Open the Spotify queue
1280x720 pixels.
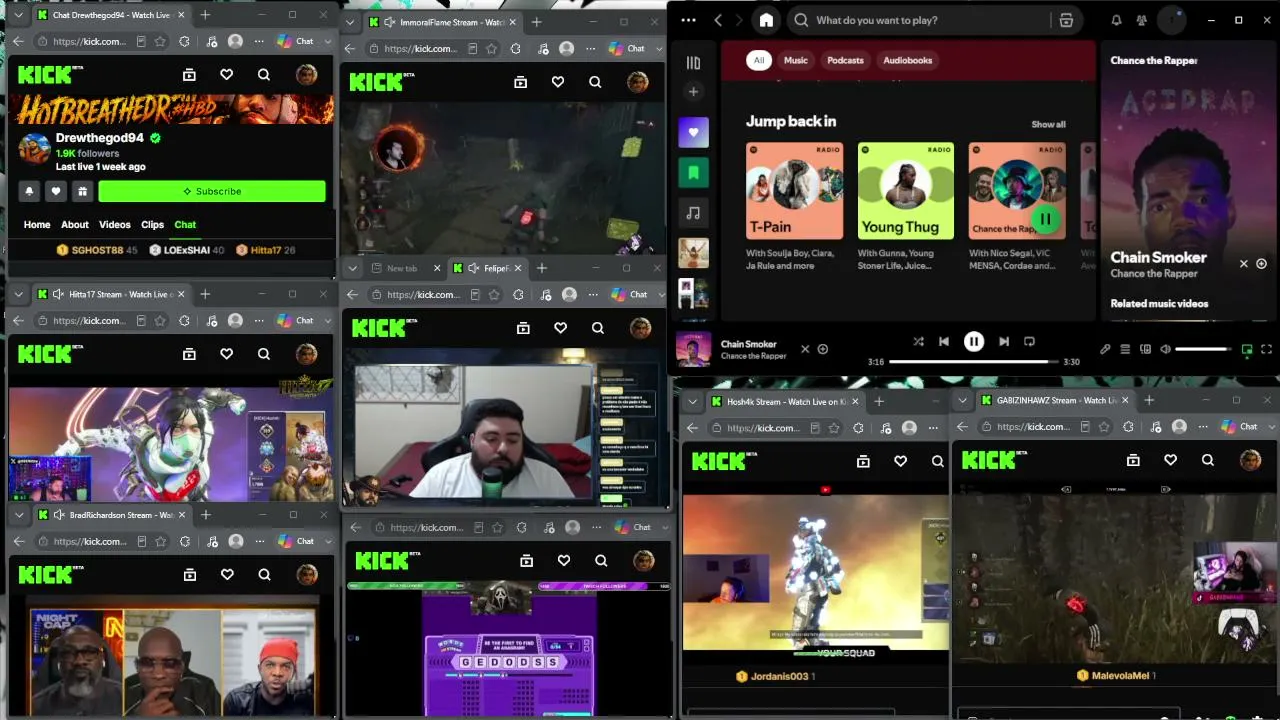[1125, 349]
